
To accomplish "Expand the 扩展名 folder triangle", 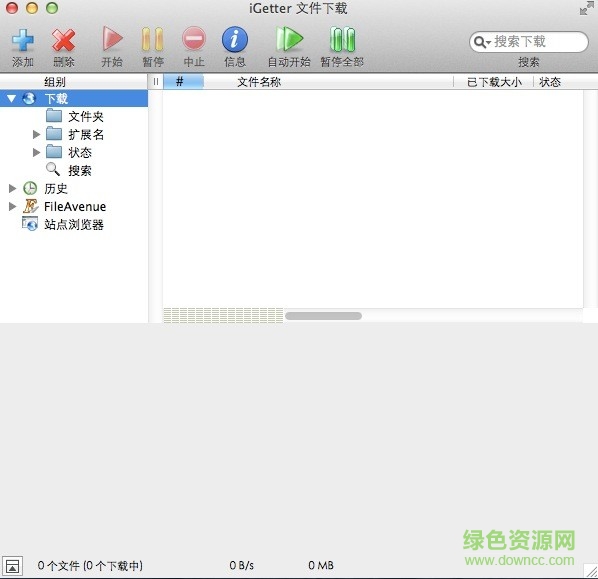I will click(37, 134).
